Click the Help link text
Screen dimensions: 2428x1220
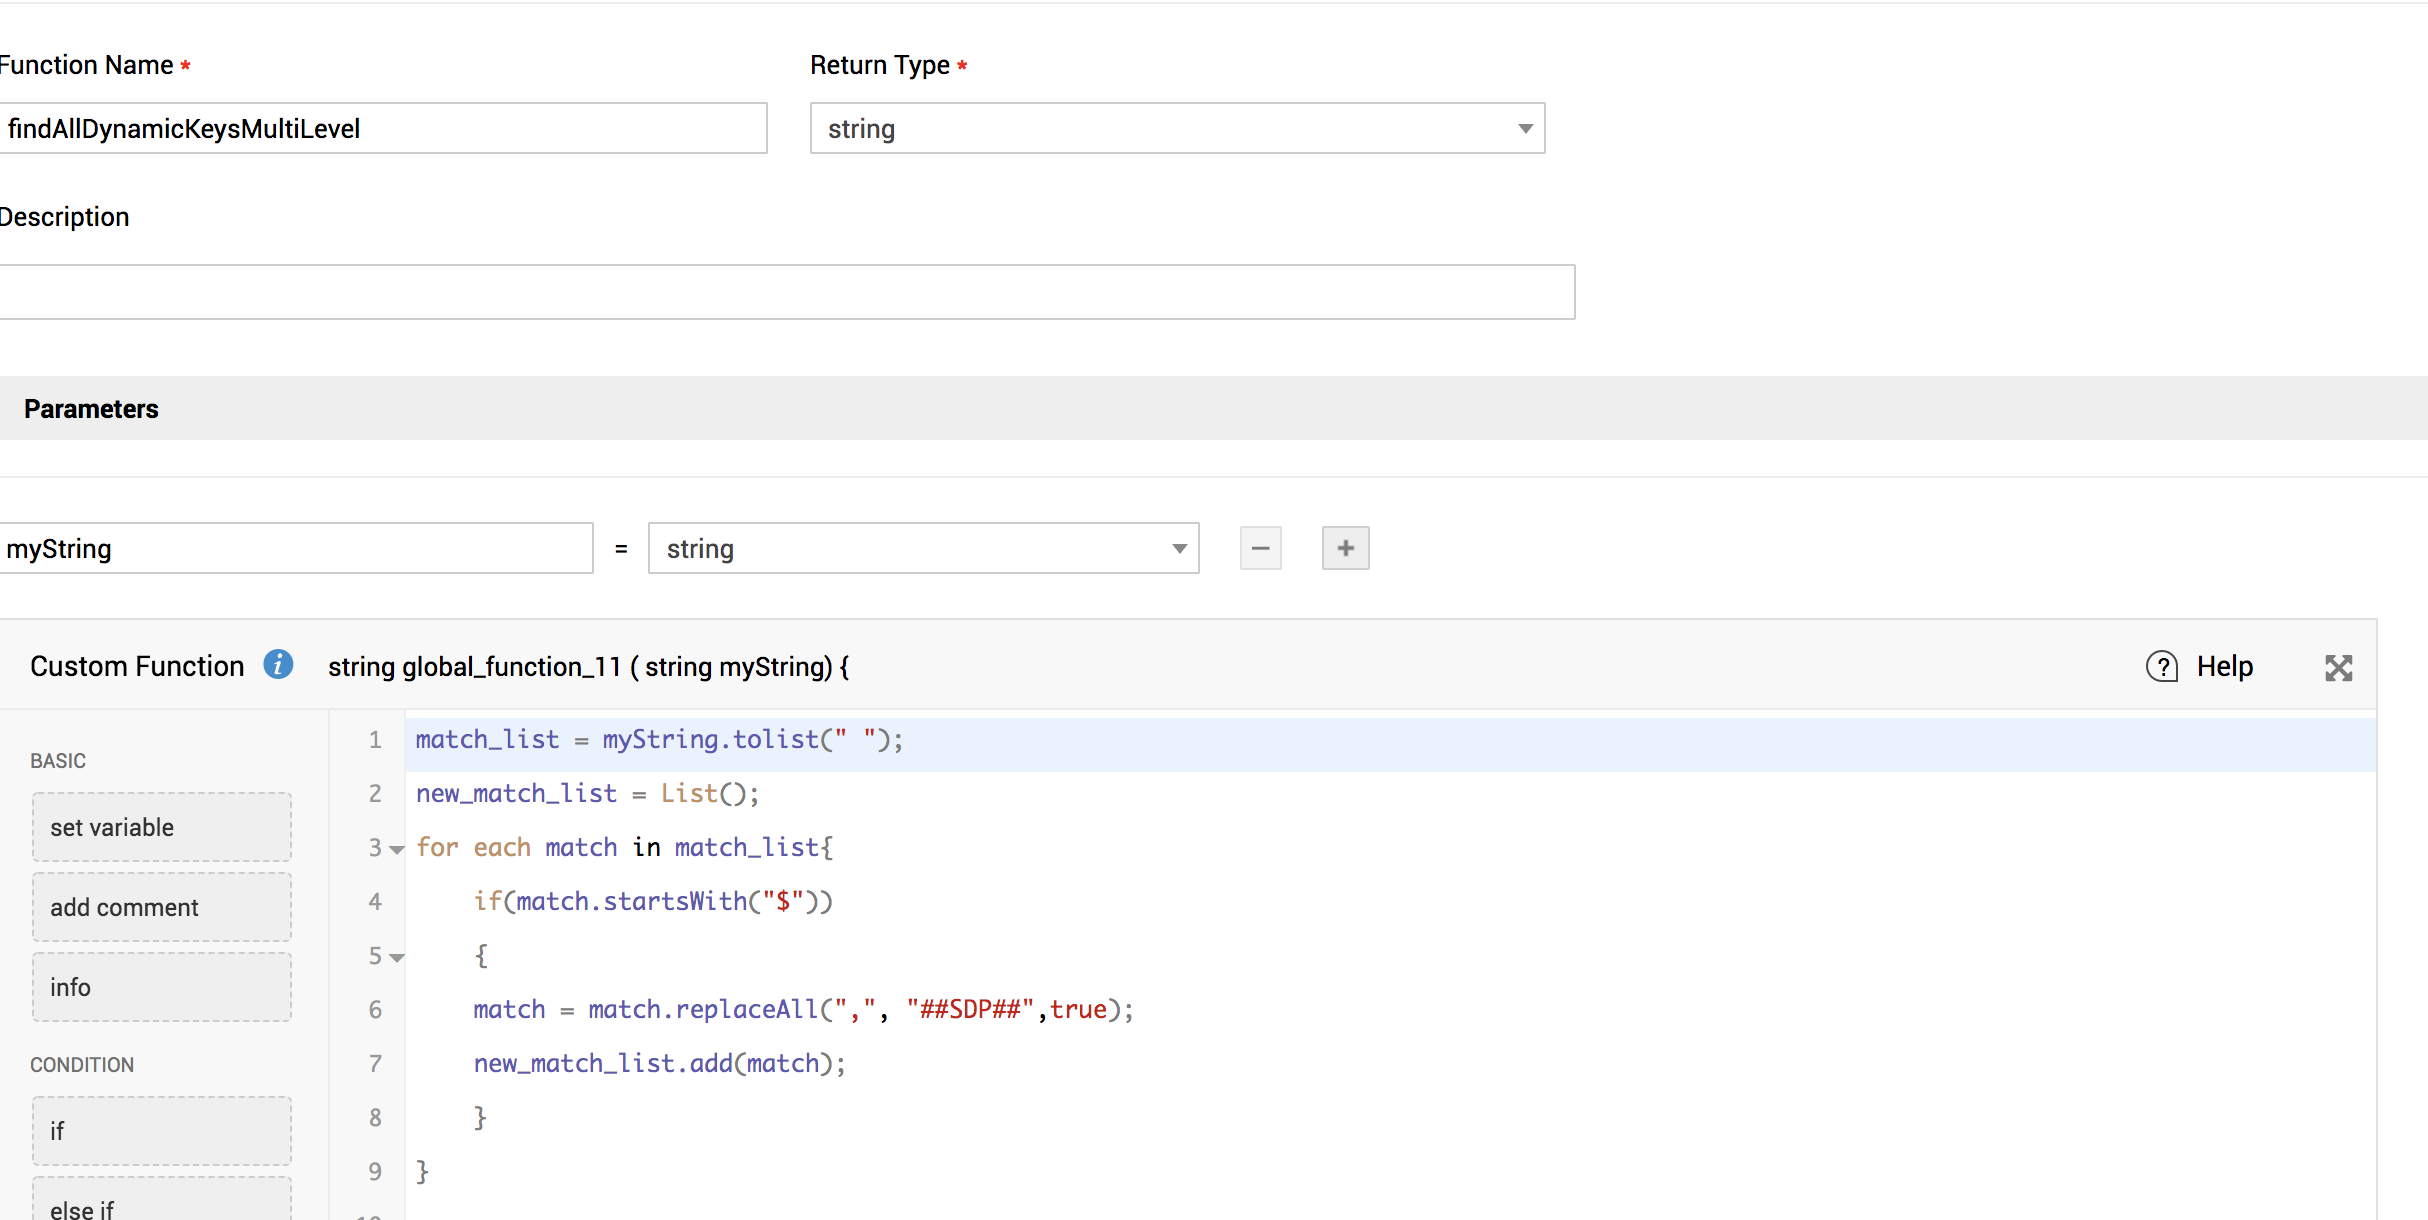click(2224, 667)
